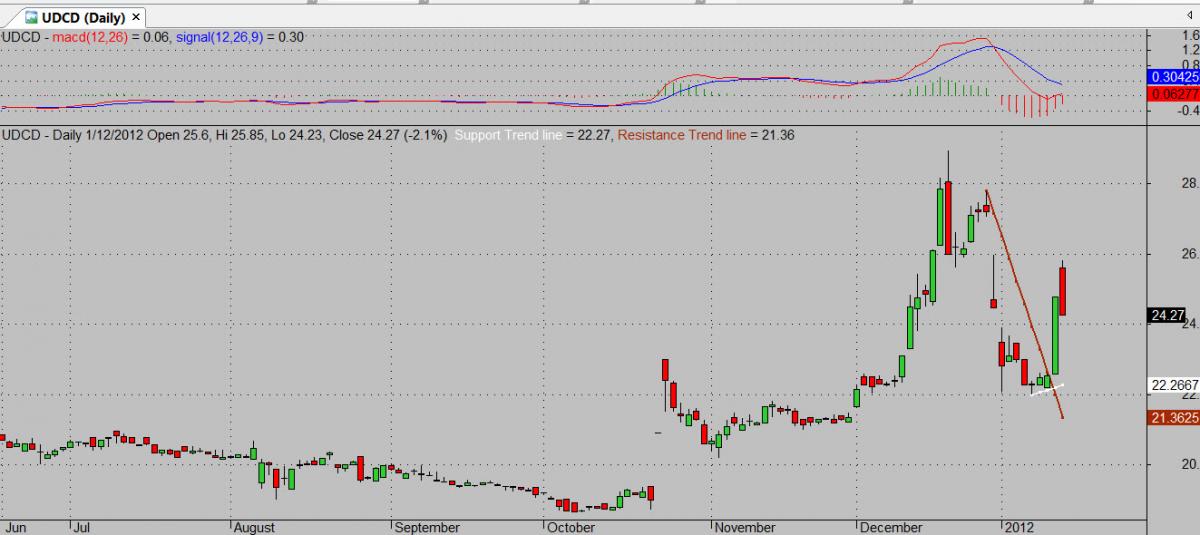Click the Jul date axis label
Viewport: 1200px width, 535px height.
82,527
